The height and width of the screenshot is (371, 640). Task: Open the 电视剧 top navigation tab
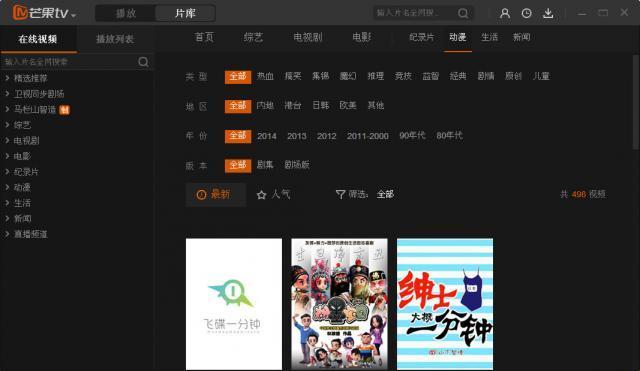pyautogui.click(x=308, y=38)
